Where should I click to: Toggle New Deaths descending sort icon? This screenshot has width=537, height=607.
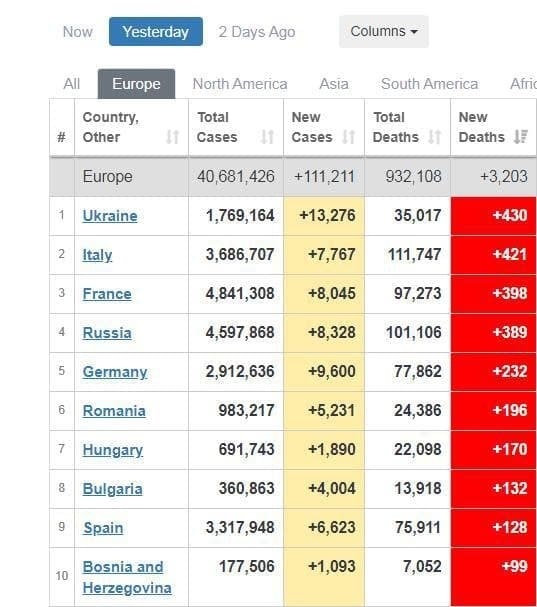[521, 137]
